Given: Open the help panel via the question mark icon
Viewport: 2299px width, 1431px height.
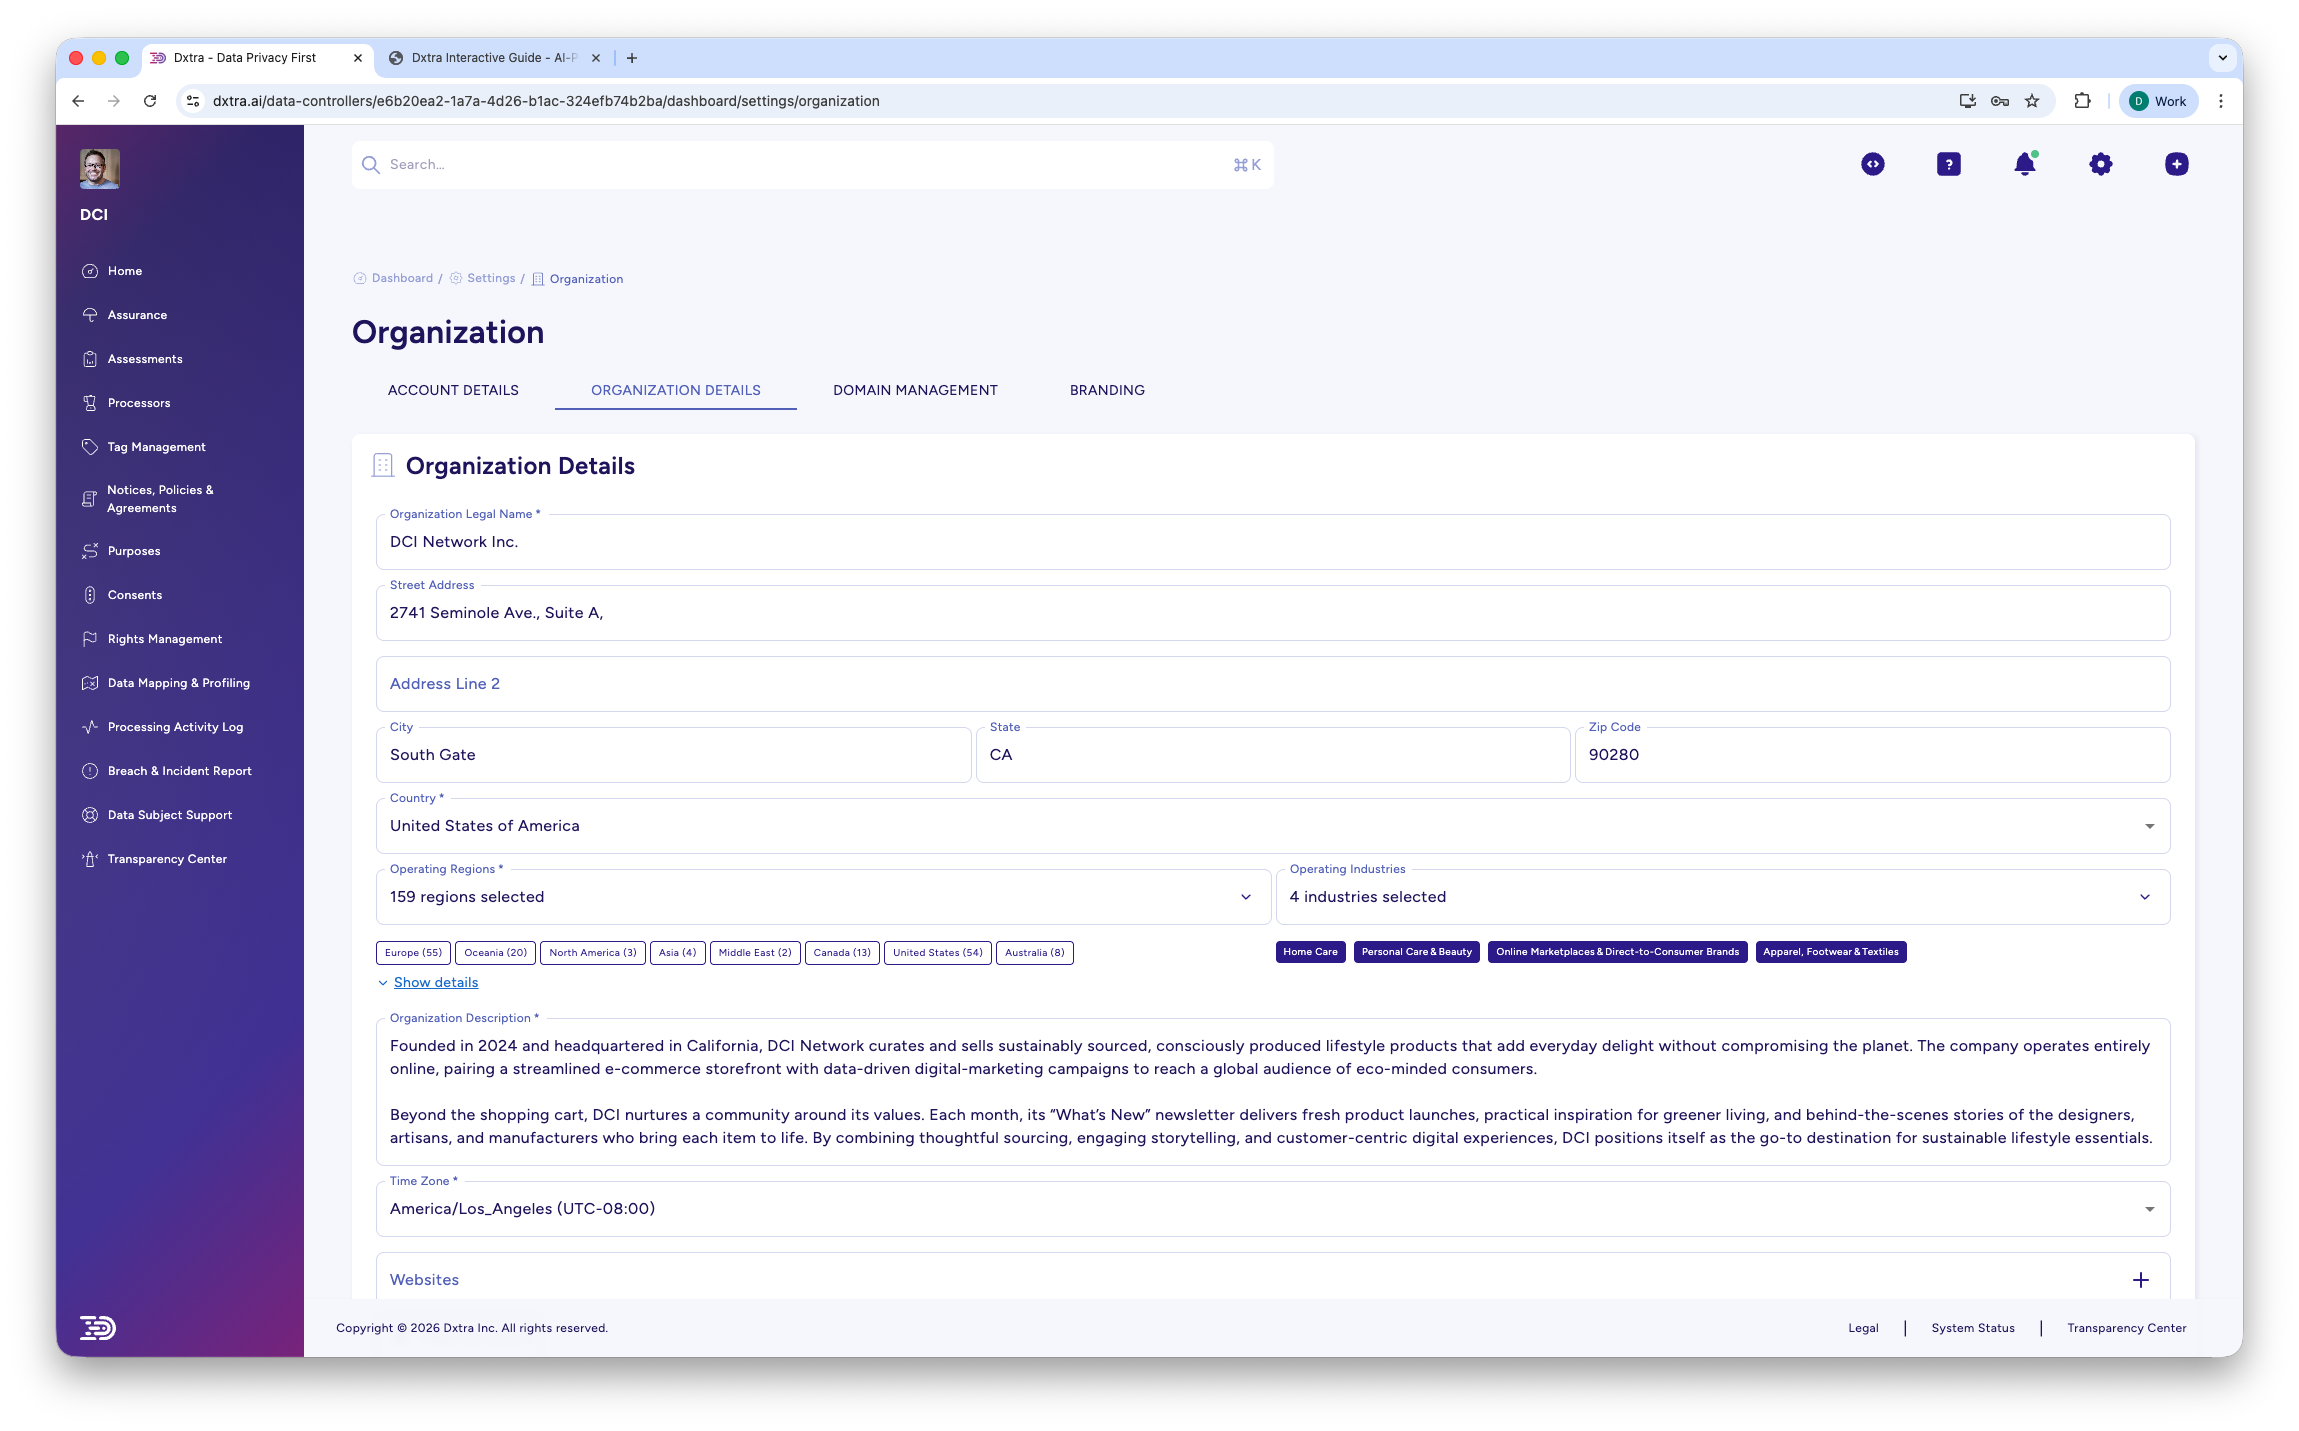Looking at the screenshot, I should (1947, 164).
